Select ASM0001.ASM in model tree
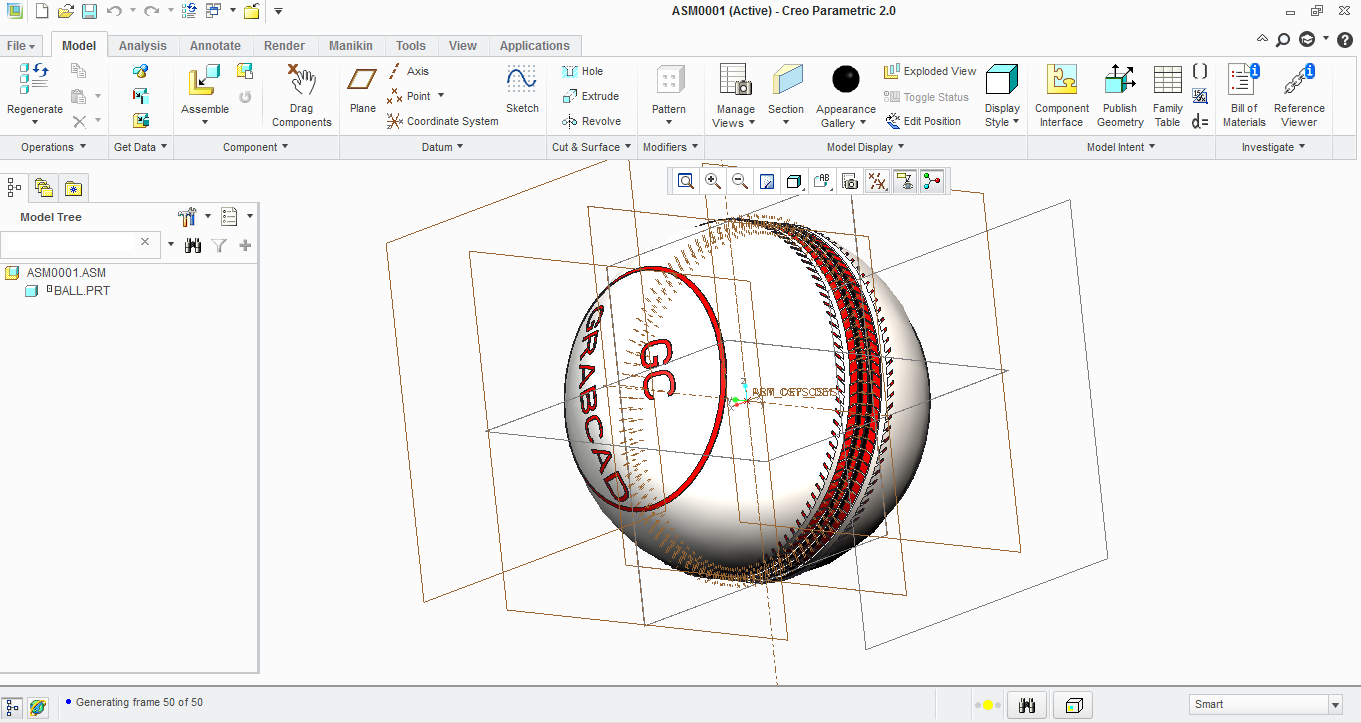 pyautogui.click(x=66, y=273)
